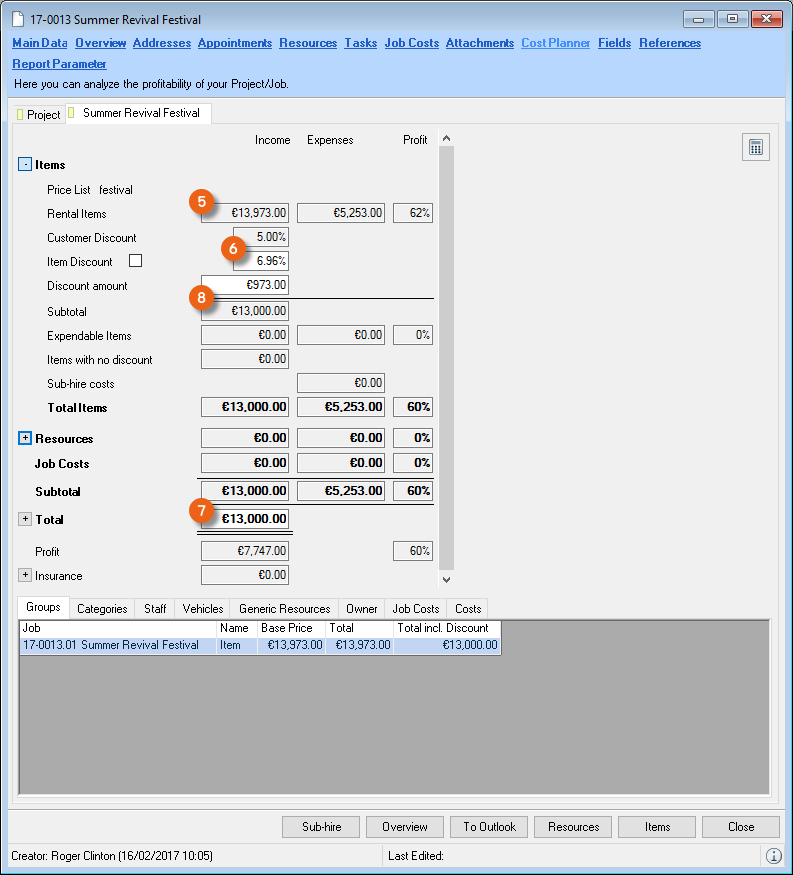
Task: Open the Job Costs bottom tab
Action: [415, 608]
